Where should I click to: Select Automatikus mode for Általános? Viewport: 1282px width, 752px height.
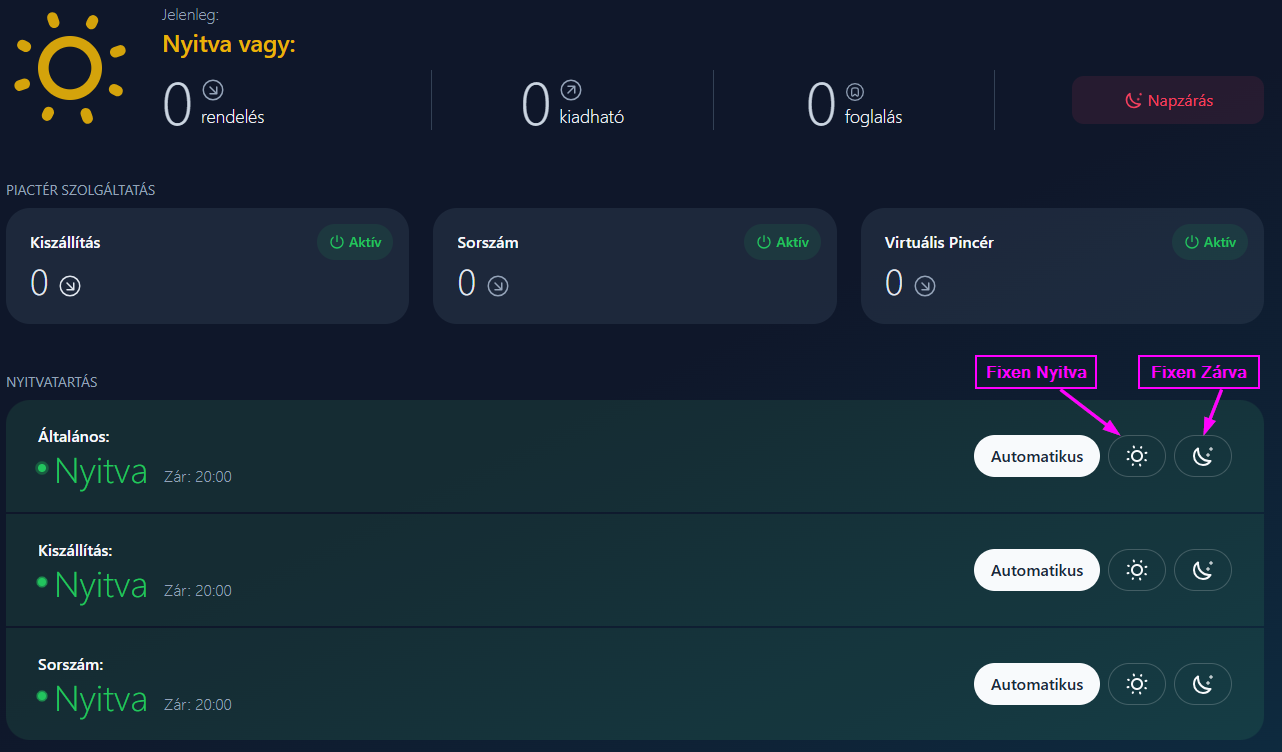pos(1036,456)
